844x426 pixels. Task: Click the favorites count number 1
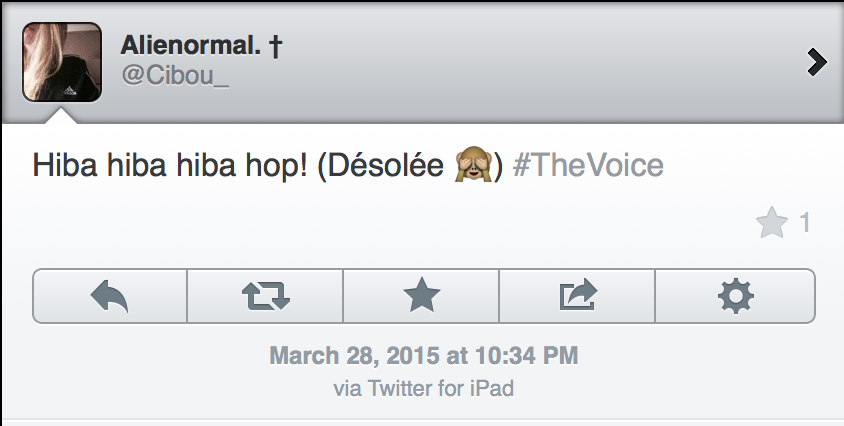(805, 224)
